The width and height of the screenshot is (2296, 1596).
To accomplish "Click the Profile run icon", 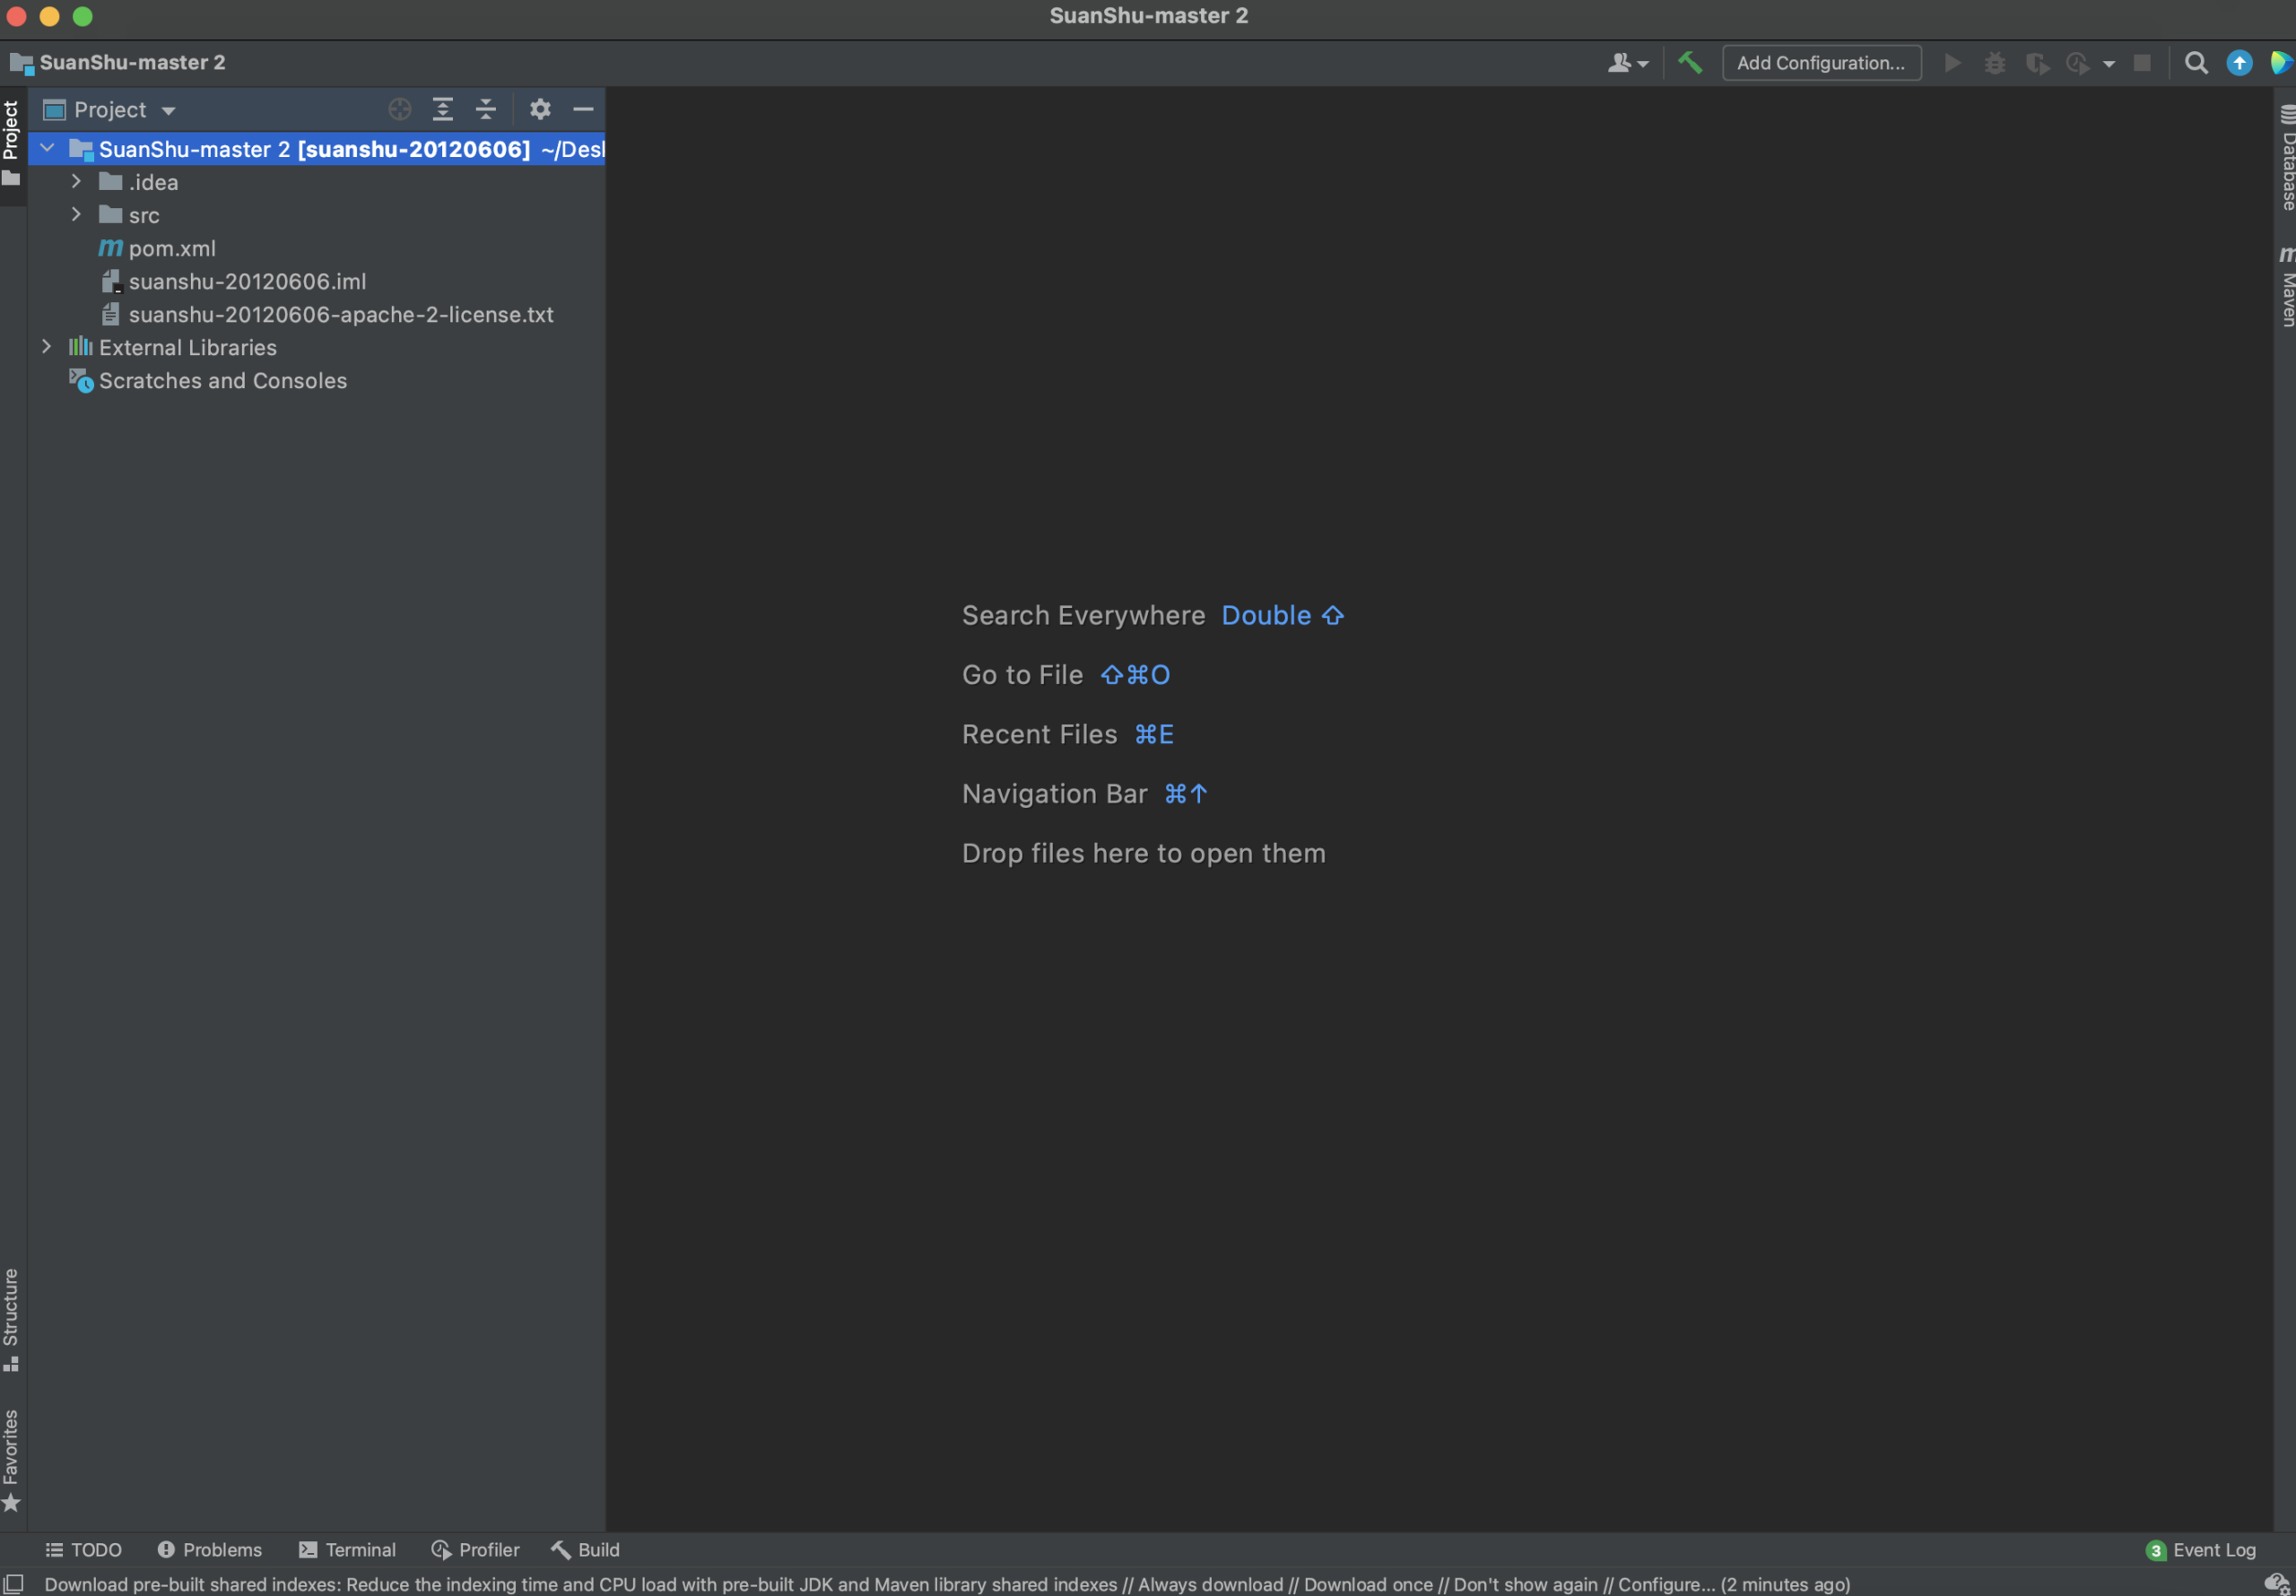I will [x=2078, y=63].
